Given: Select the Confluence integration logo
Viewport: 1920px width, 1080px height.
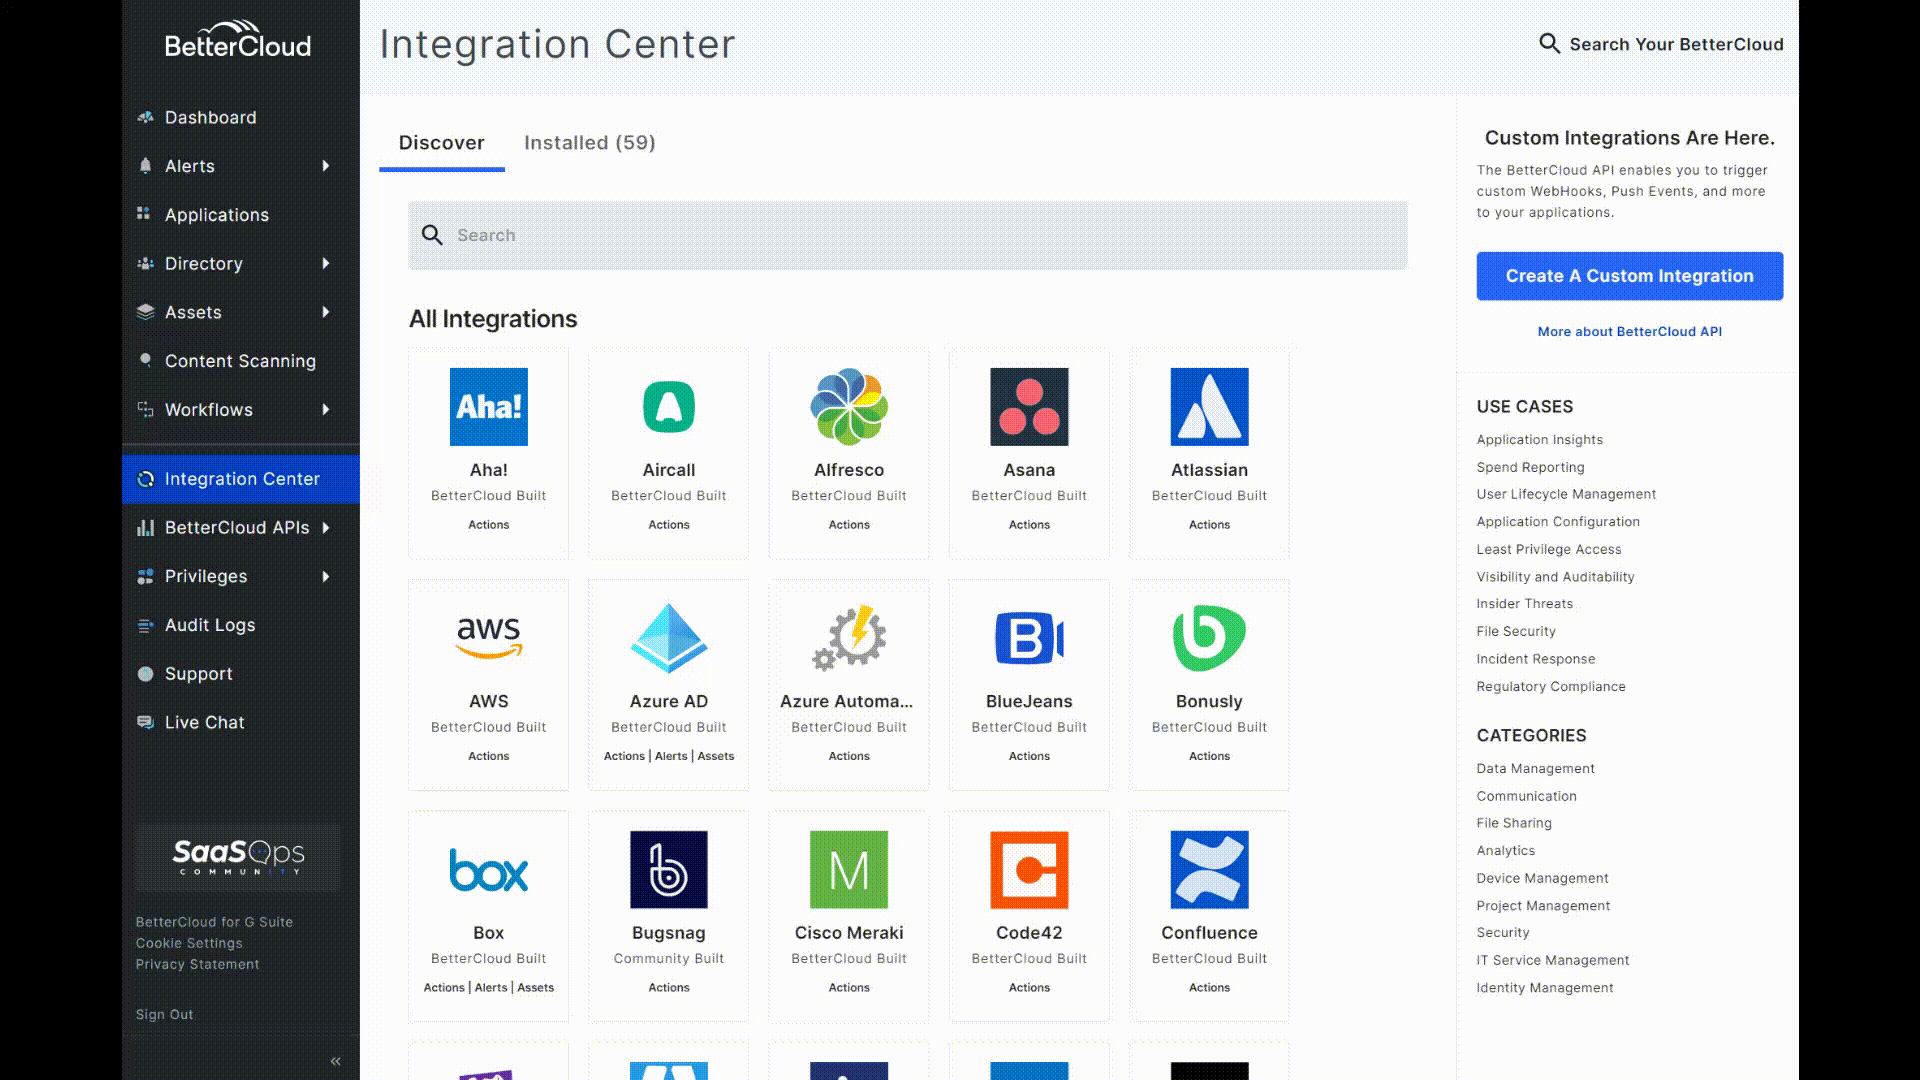Looking at the screenshot, I should click(1209, 870).
